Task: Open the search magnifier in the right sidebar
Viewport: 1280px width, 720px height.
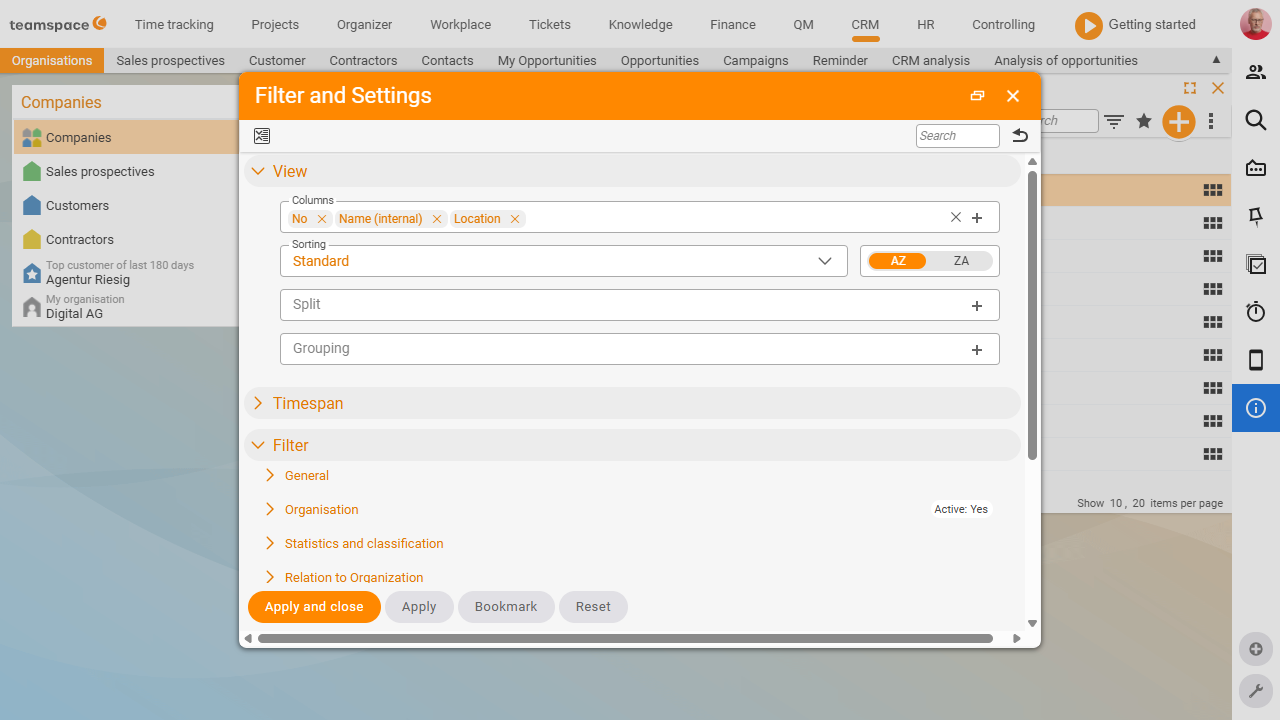Action: click(x=1256, y=120)
